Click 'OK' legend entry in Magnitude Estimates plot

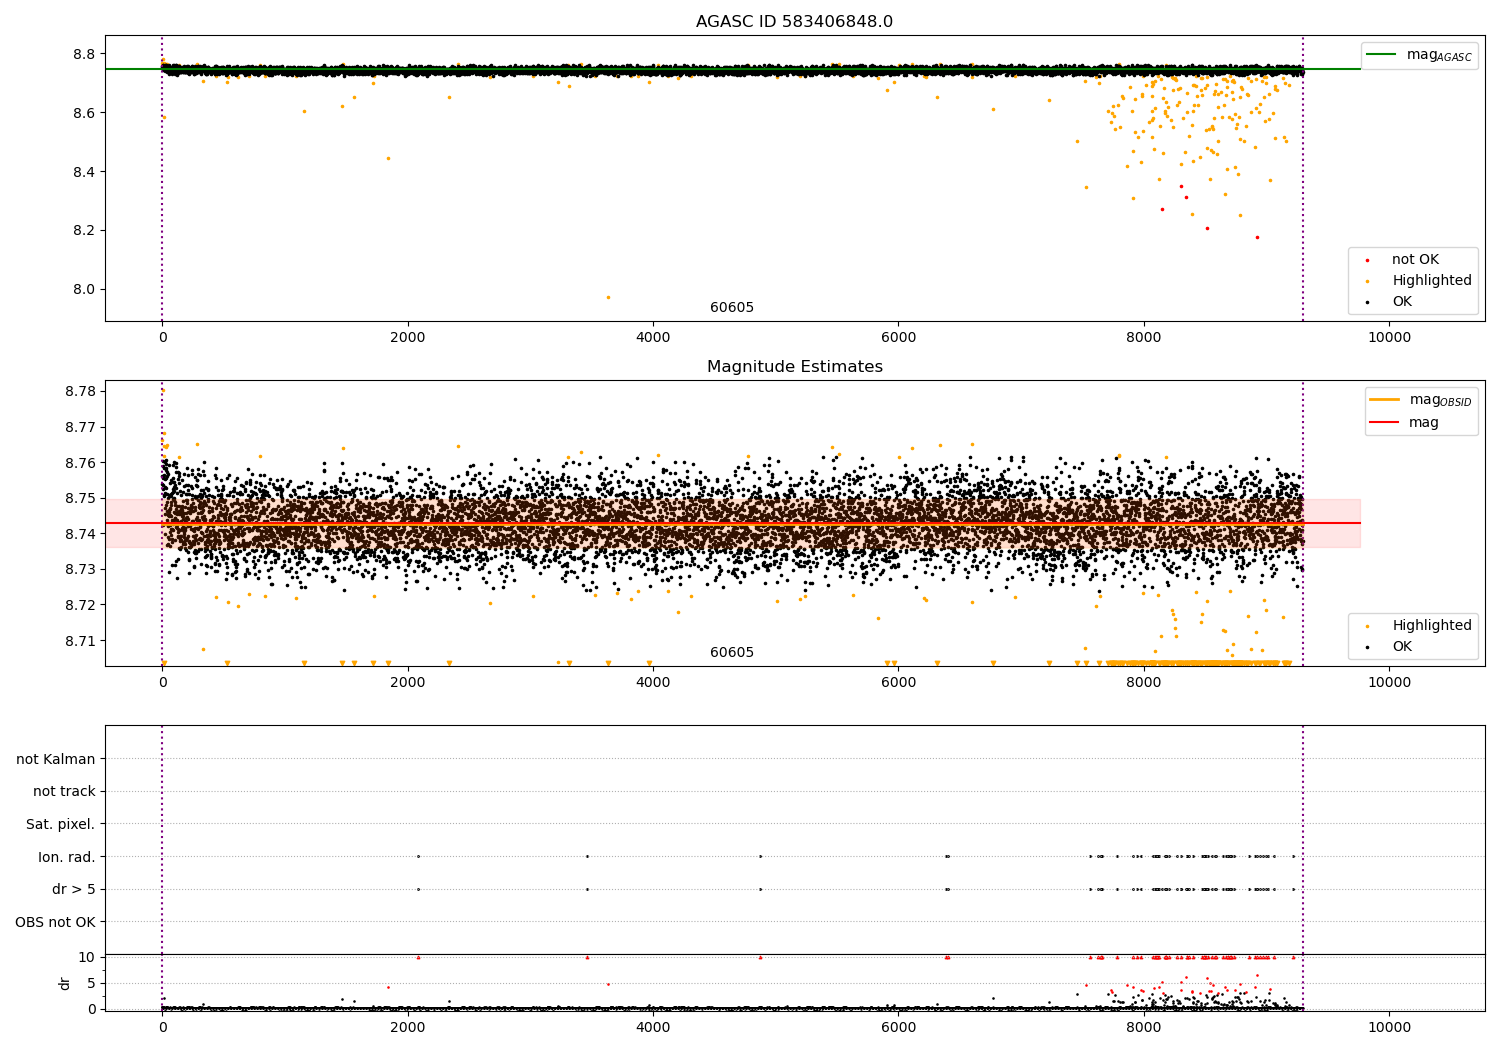click(x=1402, y=647)
